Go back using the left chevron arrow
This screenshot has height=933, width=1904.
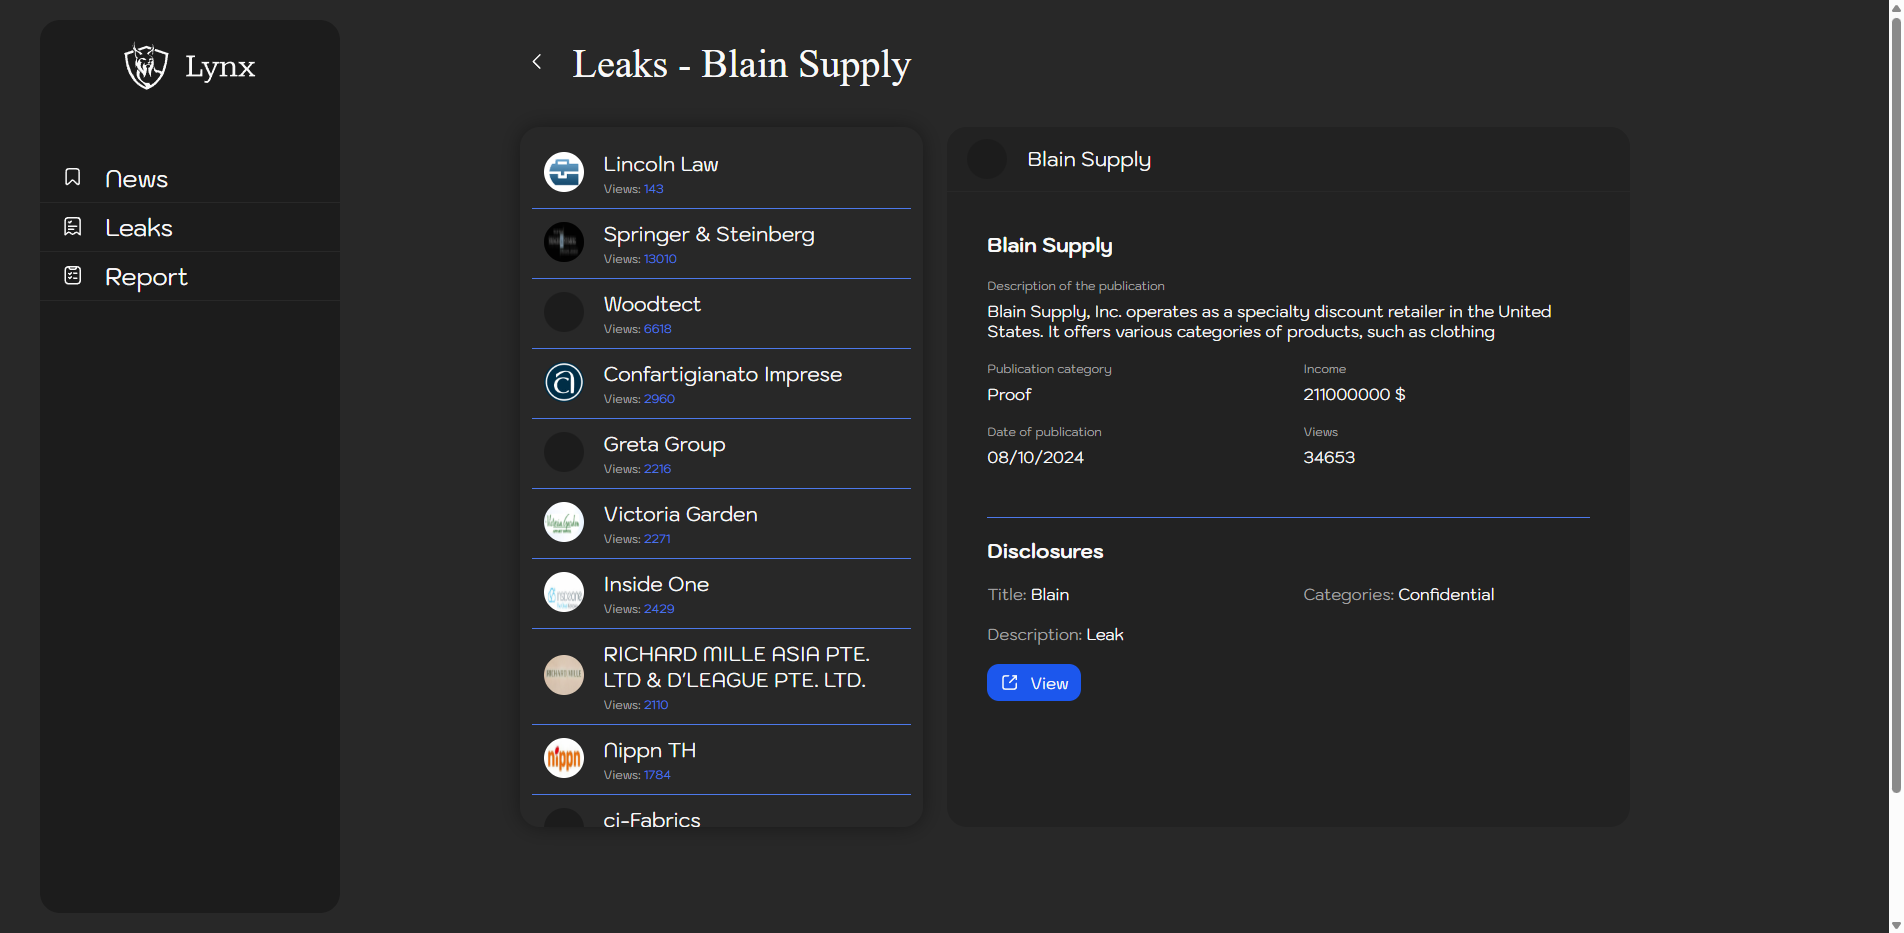[x=537, y=62]
